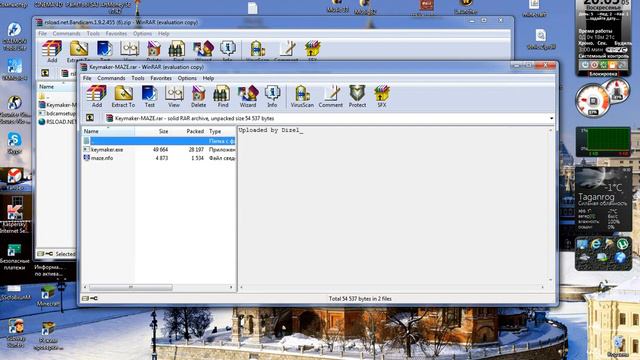Open Skype desktop shortcut
This screenshot has width=640, height=360.
click(14, 143)
